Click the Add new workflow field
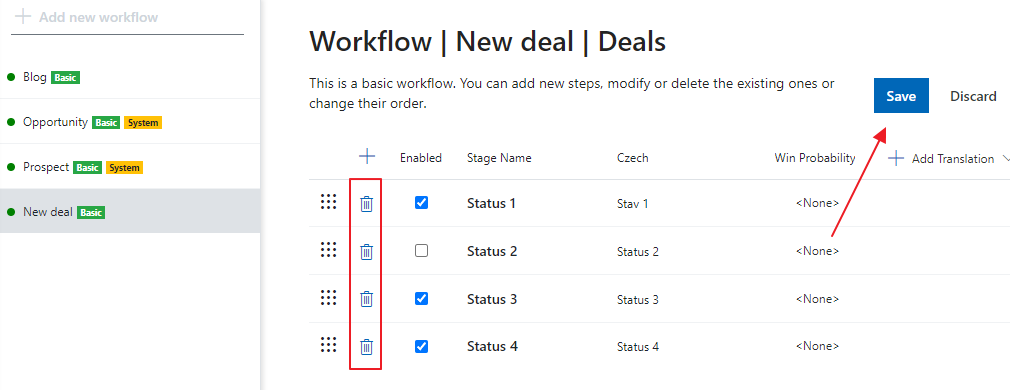The image size is (1012, 390). point(128,17)
